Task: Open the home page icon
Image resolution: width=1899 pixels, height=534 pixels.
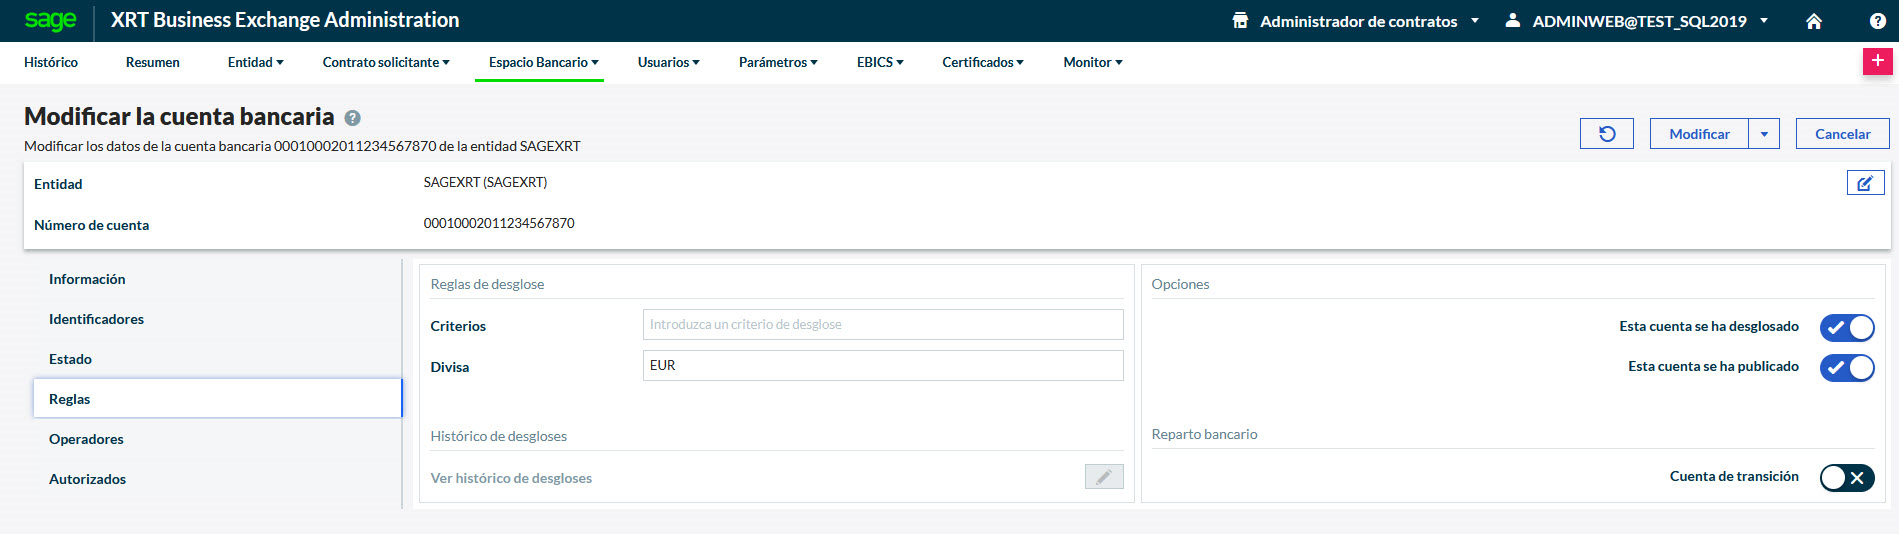Action: point(1814,21)
